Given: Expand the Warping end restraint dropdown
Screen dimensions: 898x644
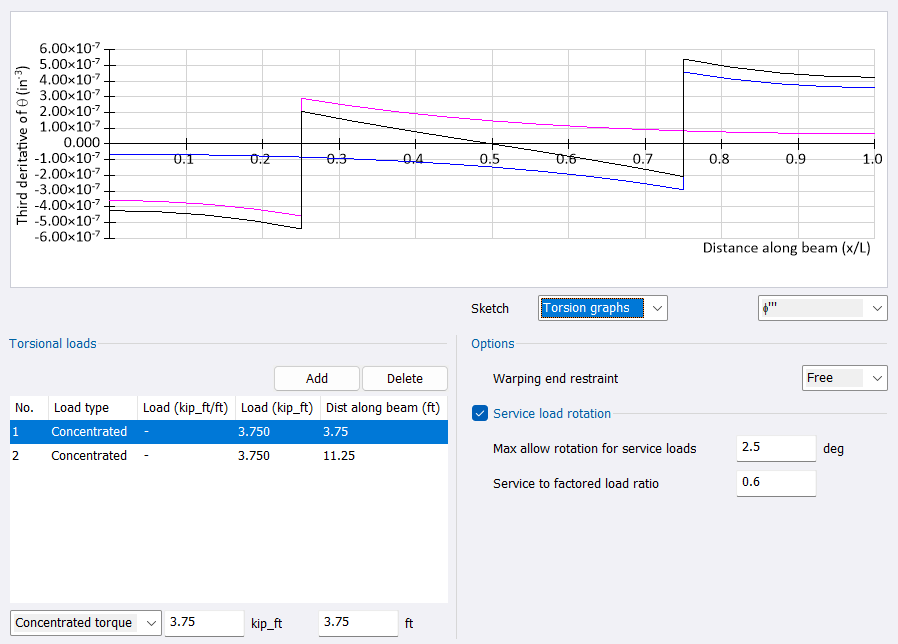Looking at the screenshot, I should (844, 378).
